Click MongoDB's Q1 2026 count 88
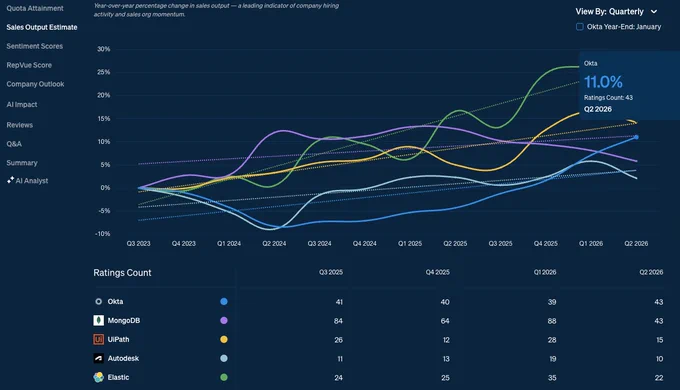 [552, 321]
